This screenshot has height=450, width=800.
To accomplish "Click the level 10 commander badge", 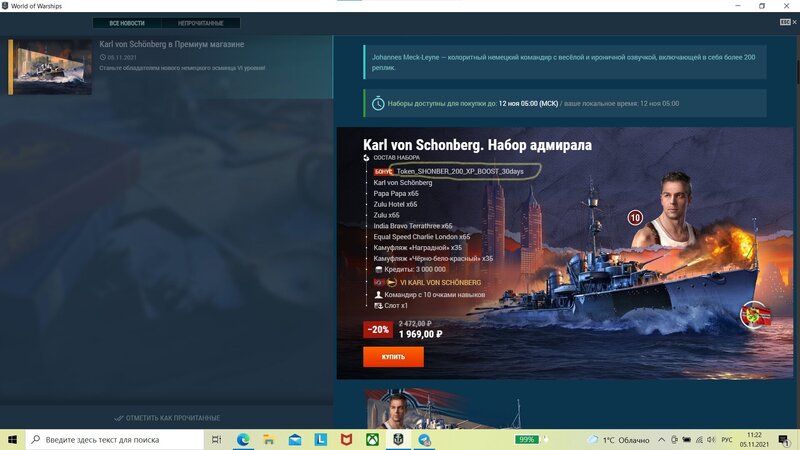I will (635, 218).
